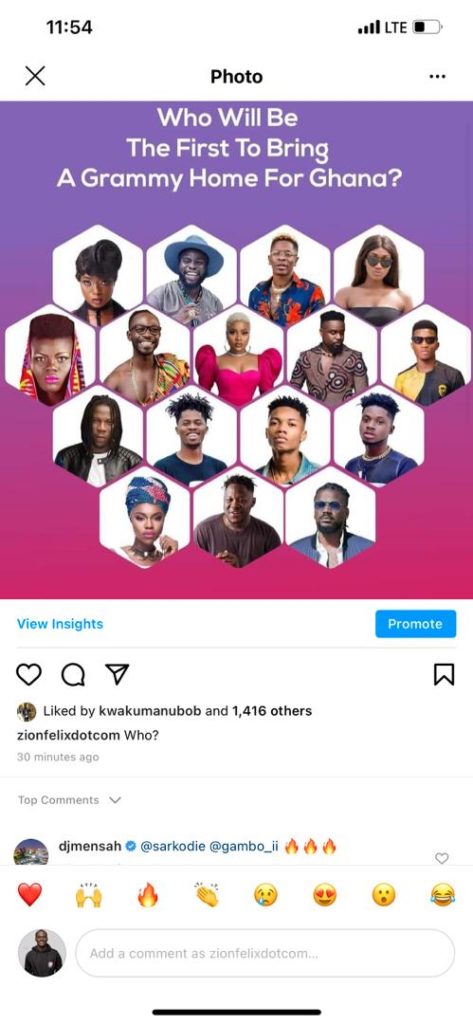Save post with bookmark icon
473x1024 pixels.
(444, 675)
